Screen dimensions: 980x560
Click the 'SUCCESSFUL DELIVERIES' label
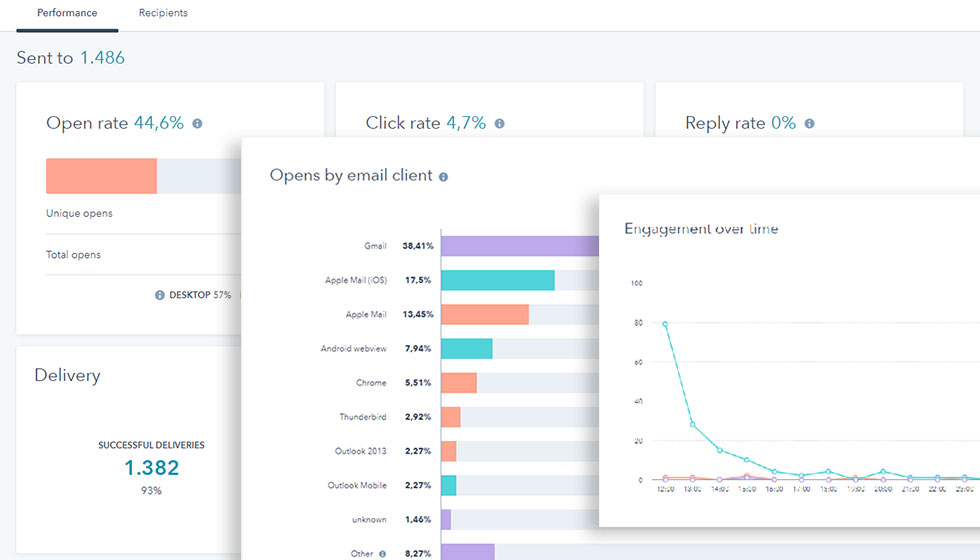151,445
